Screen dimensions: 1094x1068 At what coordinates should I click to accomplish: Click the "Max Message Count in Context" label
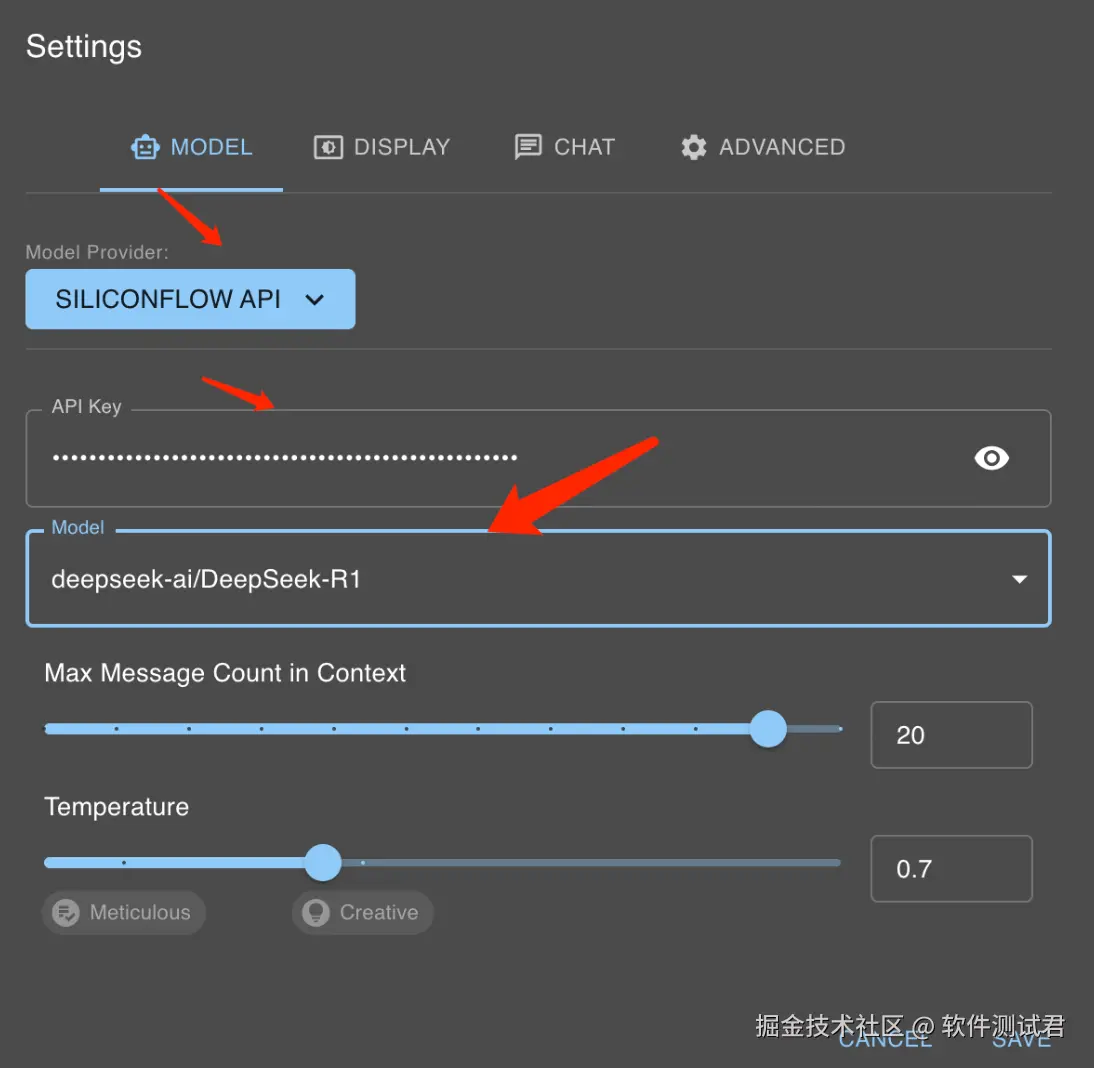tap(225, 673)
